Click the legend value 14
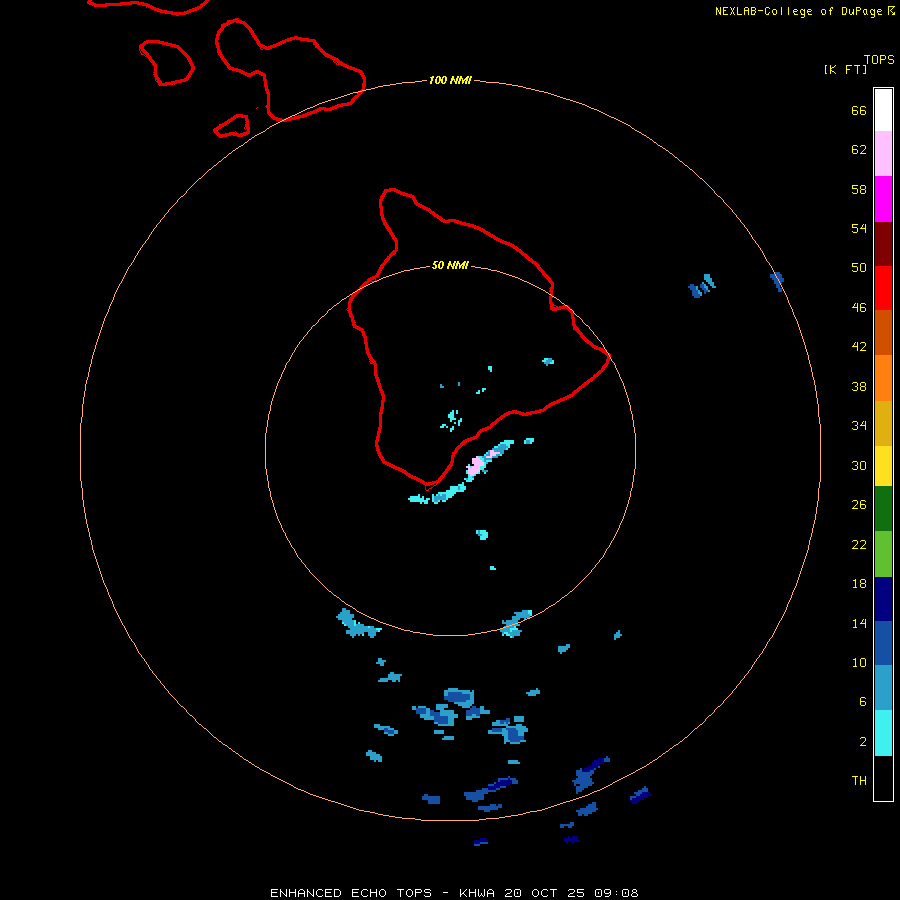The height and width of the screenshot is (900, 900). [859, 623]
